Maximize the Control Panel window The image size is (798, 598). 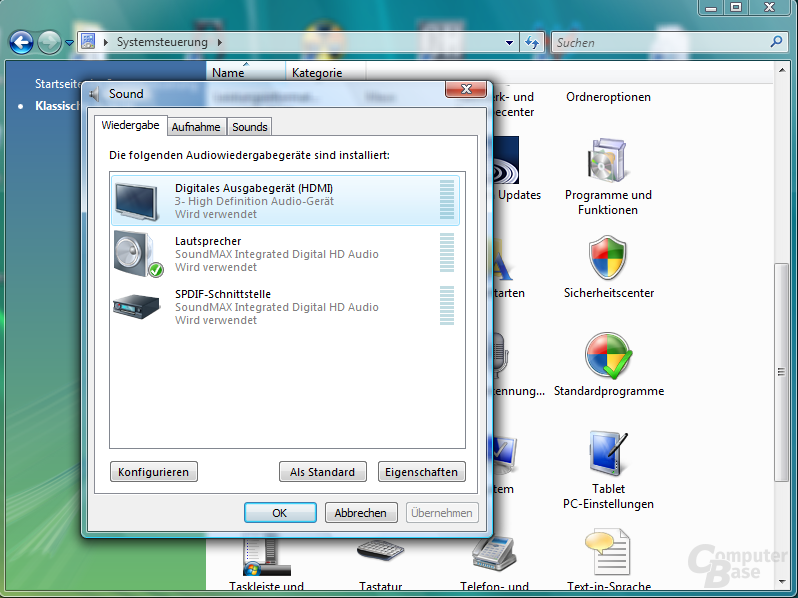736,7
